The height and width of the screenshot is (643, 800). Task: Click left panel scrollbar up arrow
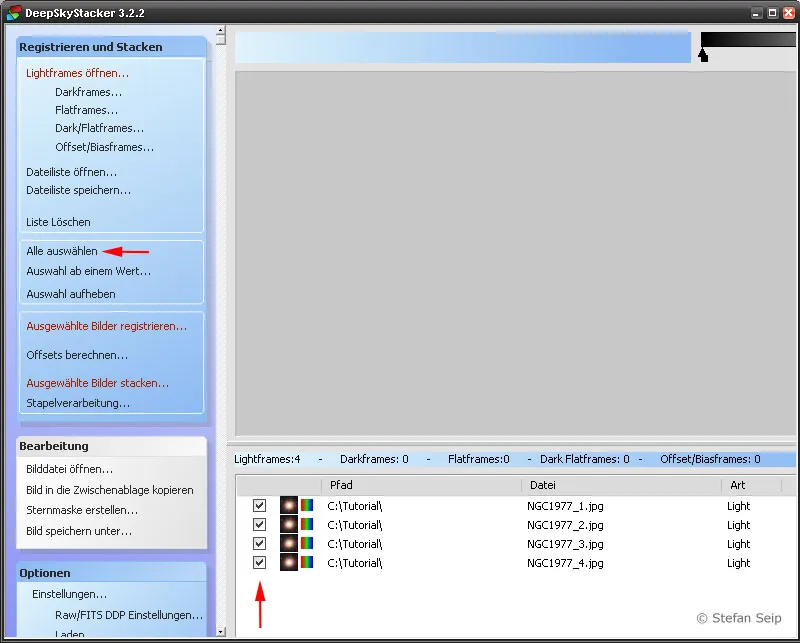[221, 30]
